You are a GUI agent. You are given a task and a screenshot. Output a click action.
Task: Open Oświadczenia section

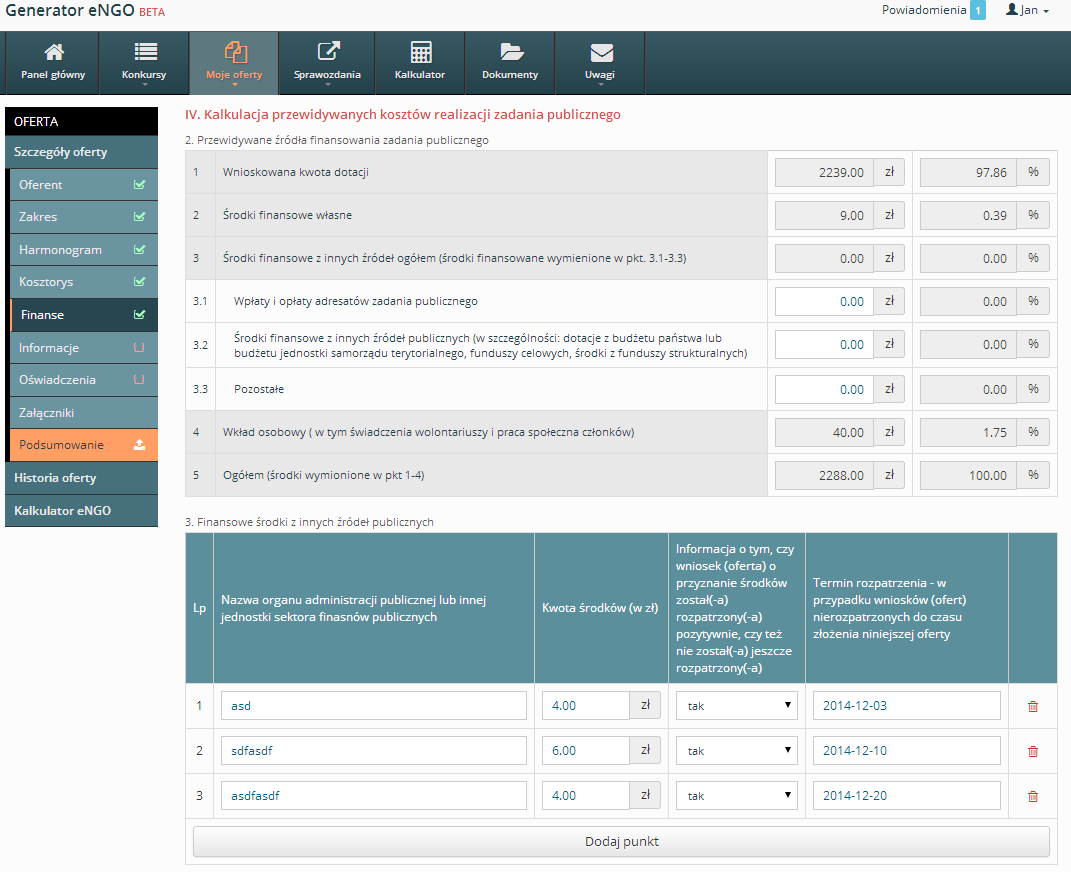[84, 380]
